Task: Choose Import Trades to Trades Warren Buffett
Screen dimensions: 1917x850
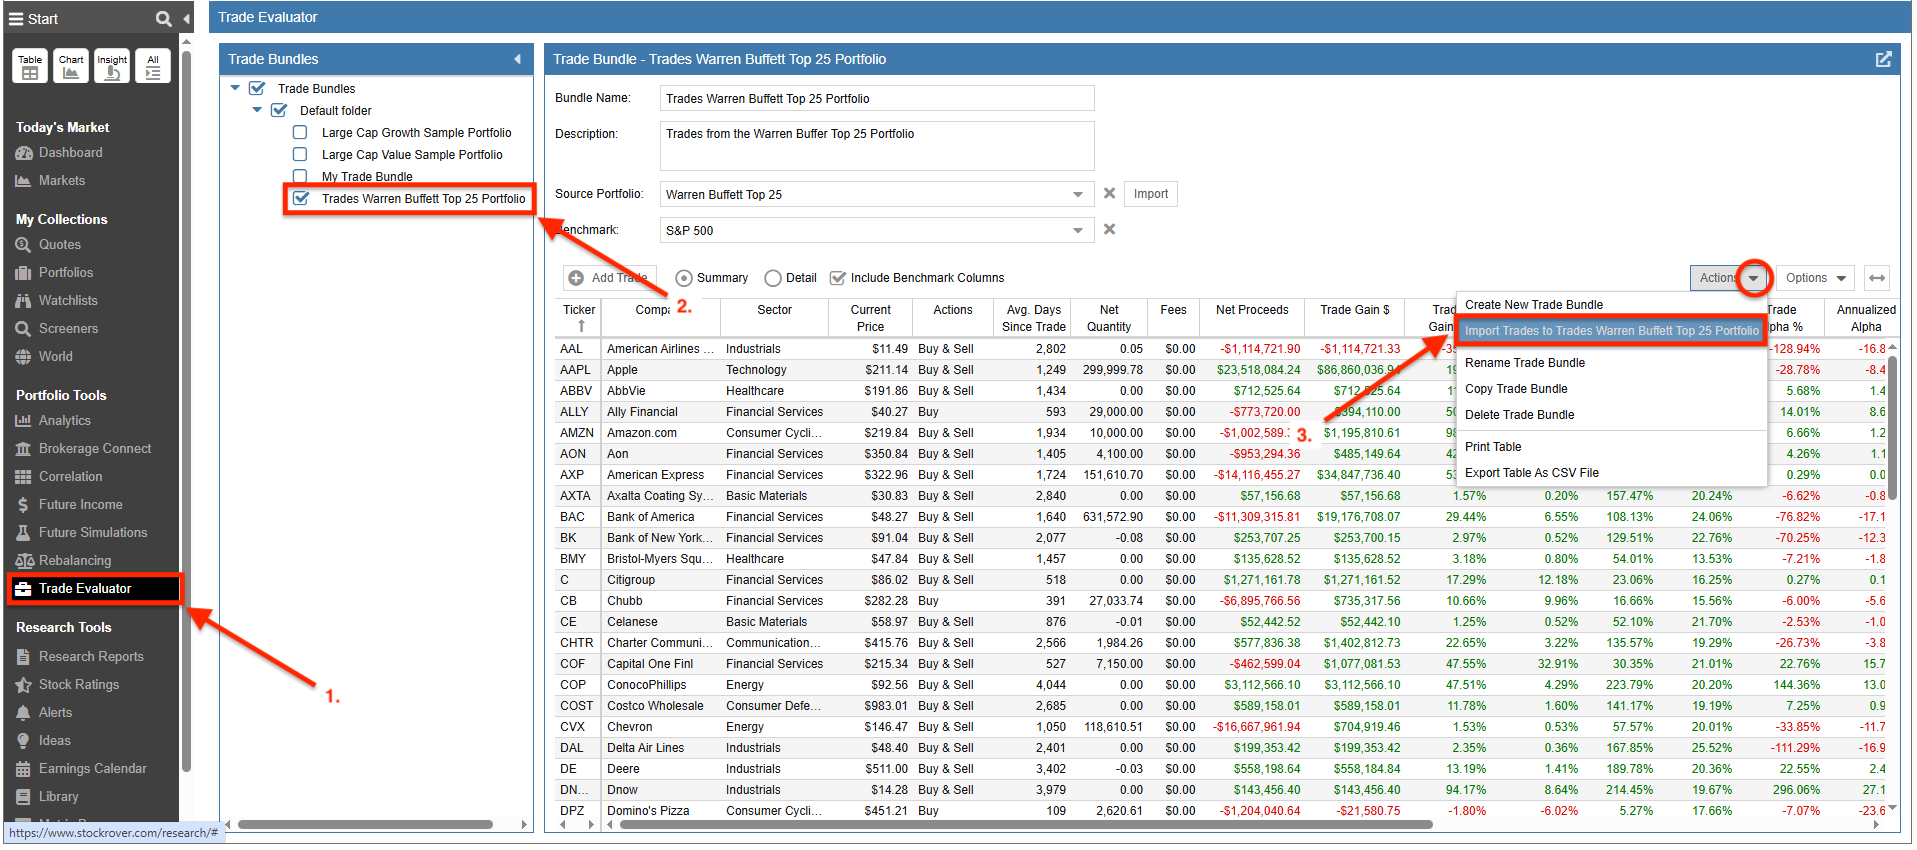Action: pos(1611,331)
